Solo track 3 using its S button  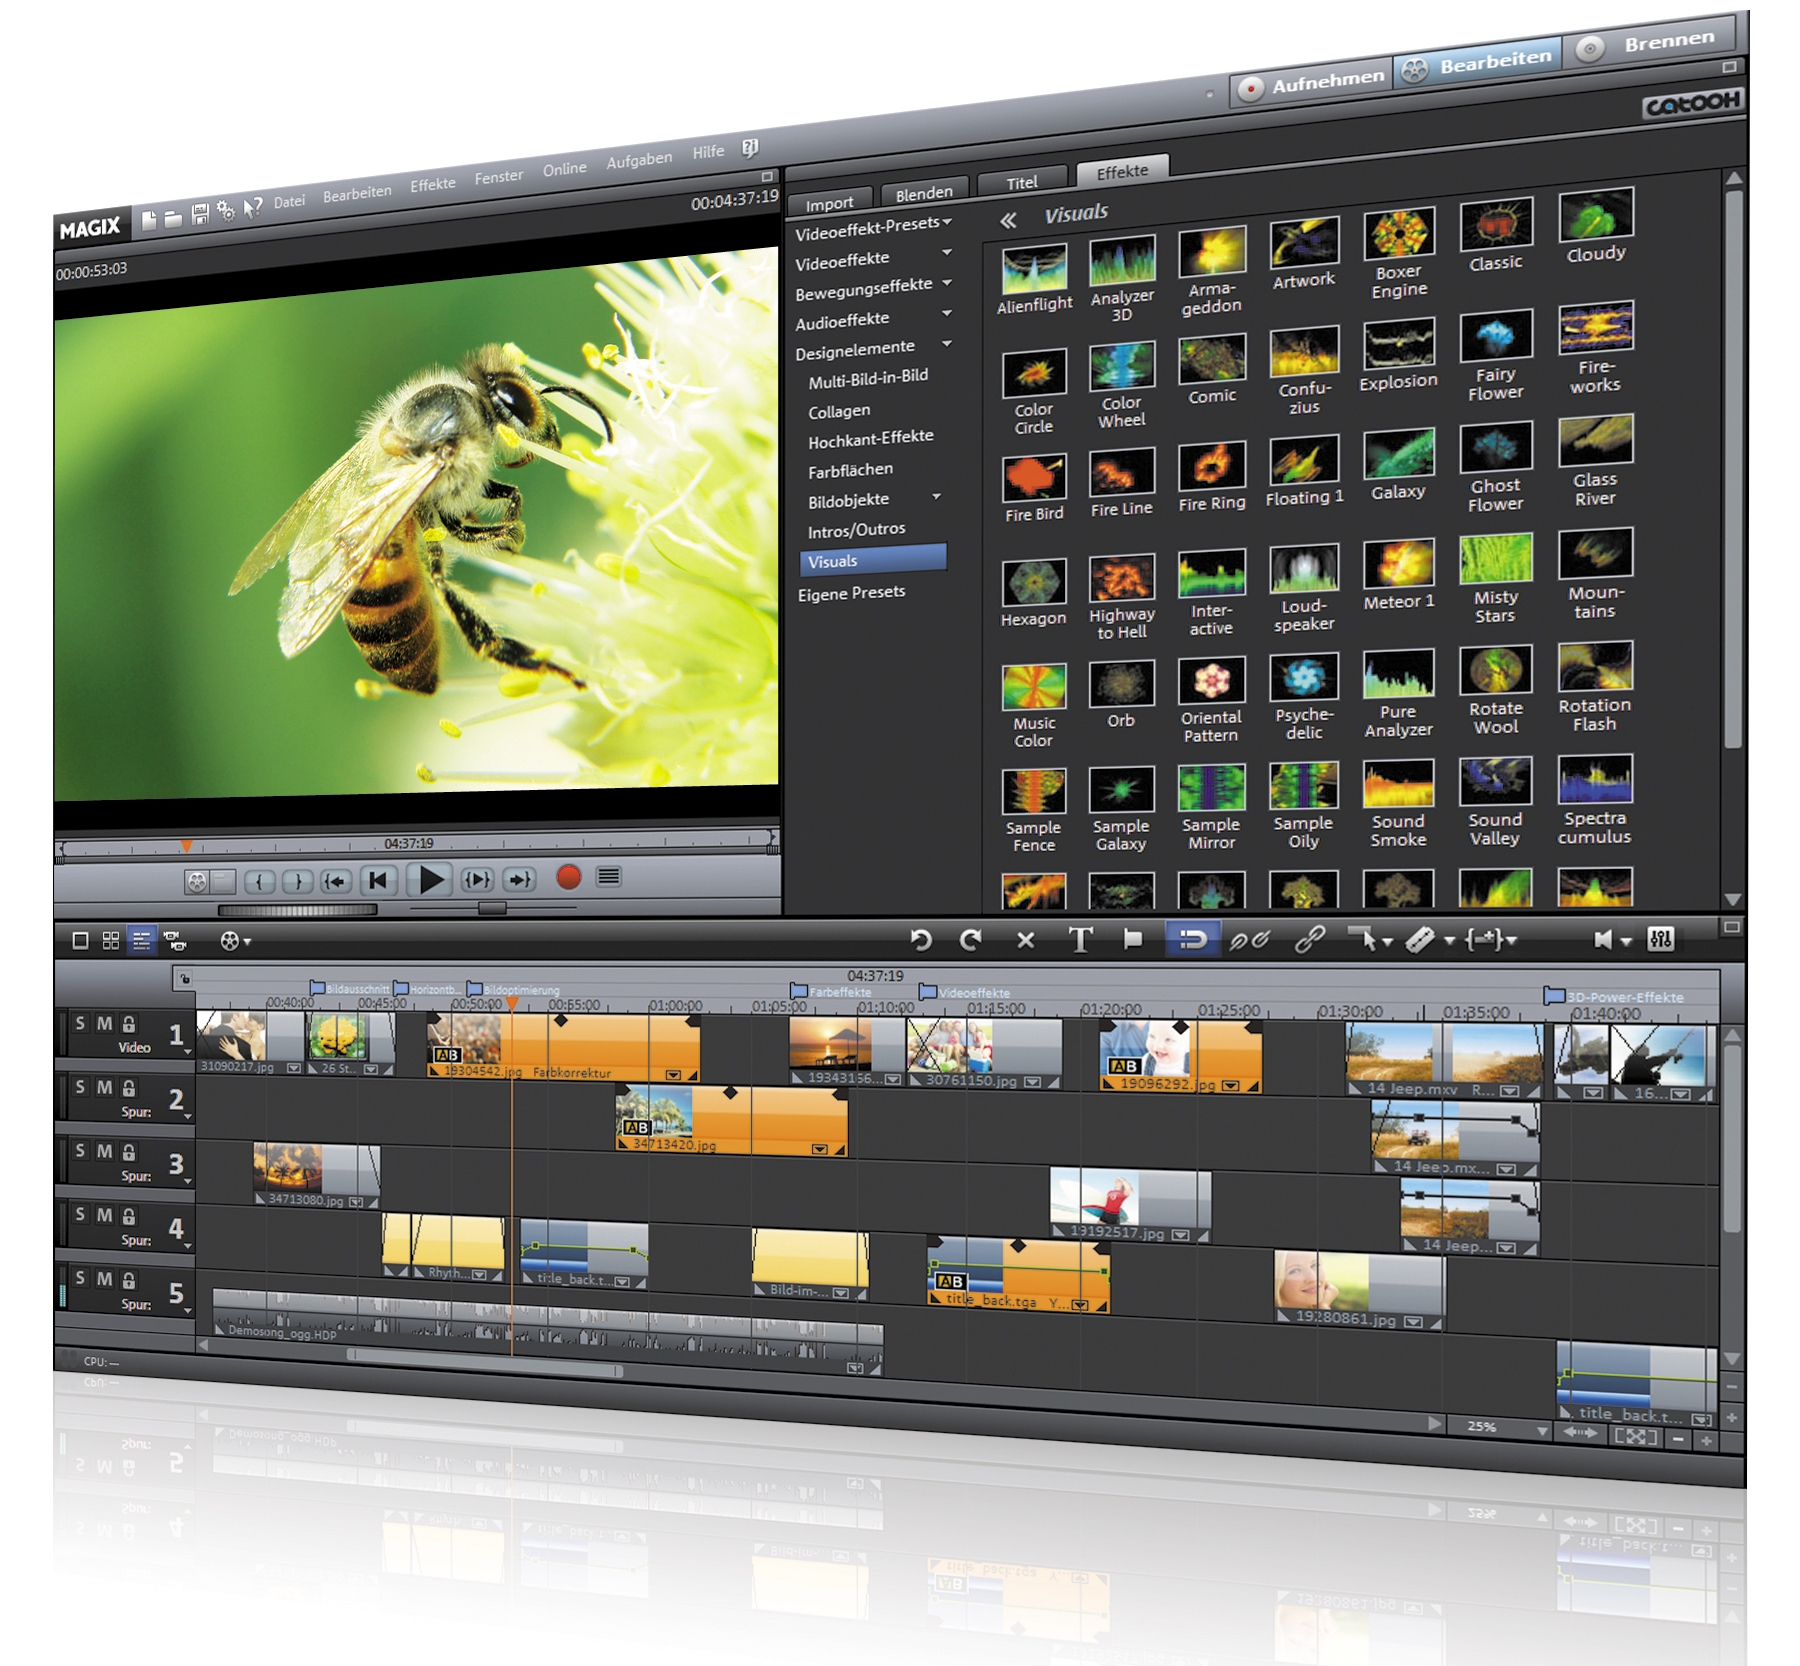tap(80, 1152)
